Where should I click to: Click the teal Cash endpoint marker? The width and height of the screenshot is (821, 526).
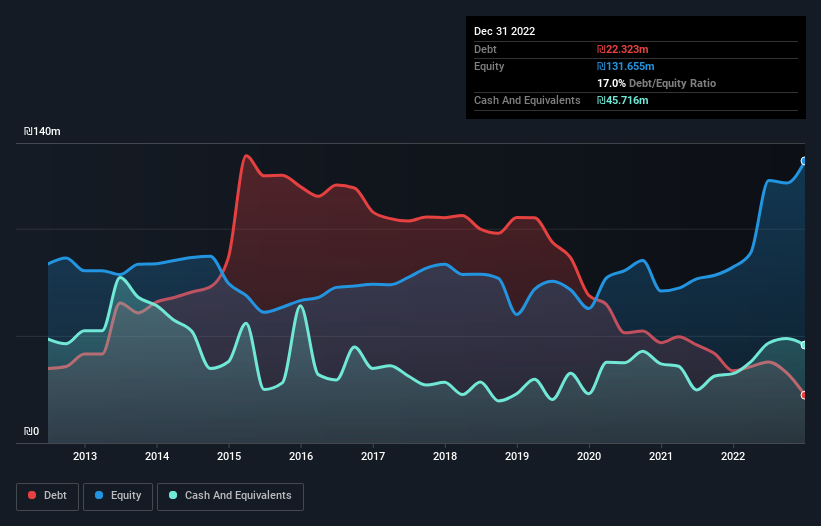804,345
